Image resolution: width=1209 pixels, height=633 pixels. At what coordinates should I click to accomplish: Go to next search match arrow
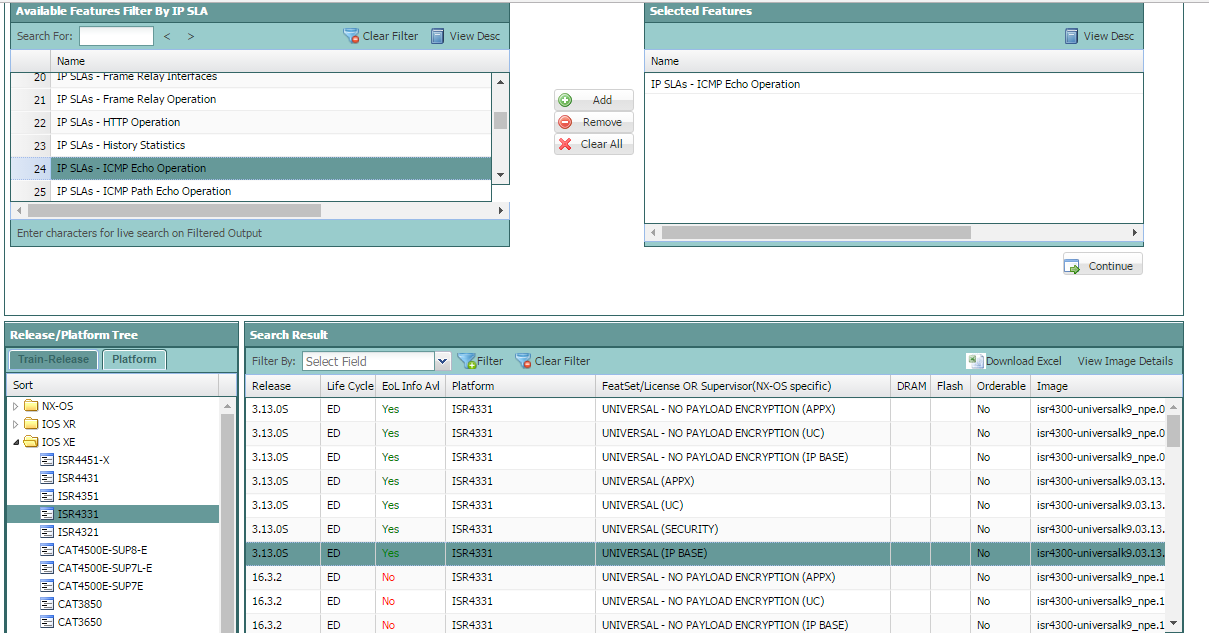click(x=191, y=36)
